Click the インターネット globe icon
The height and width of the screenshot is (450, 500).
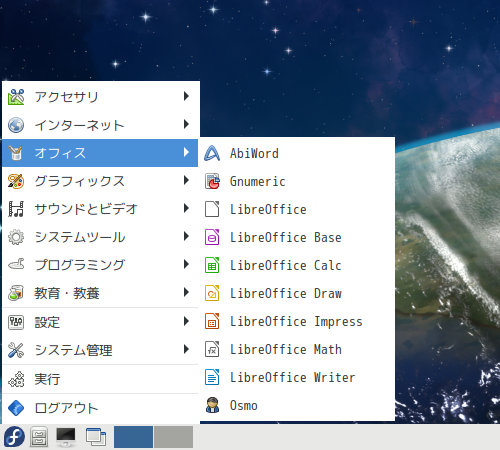click(x=16, y=125)
